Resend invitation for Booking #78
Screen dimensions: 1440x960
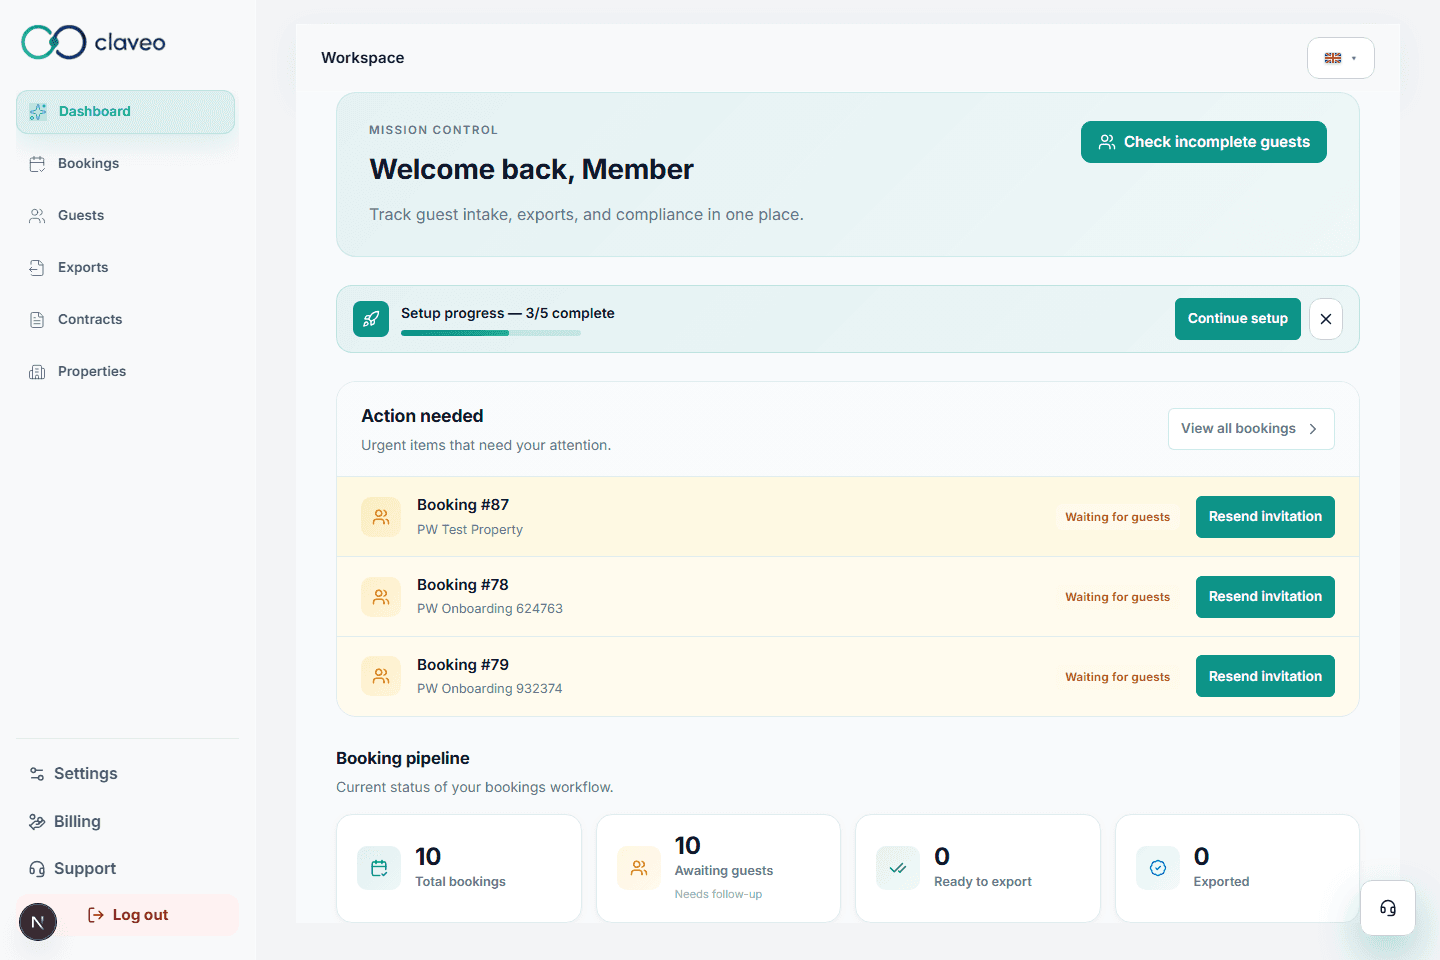point(1265,597)
